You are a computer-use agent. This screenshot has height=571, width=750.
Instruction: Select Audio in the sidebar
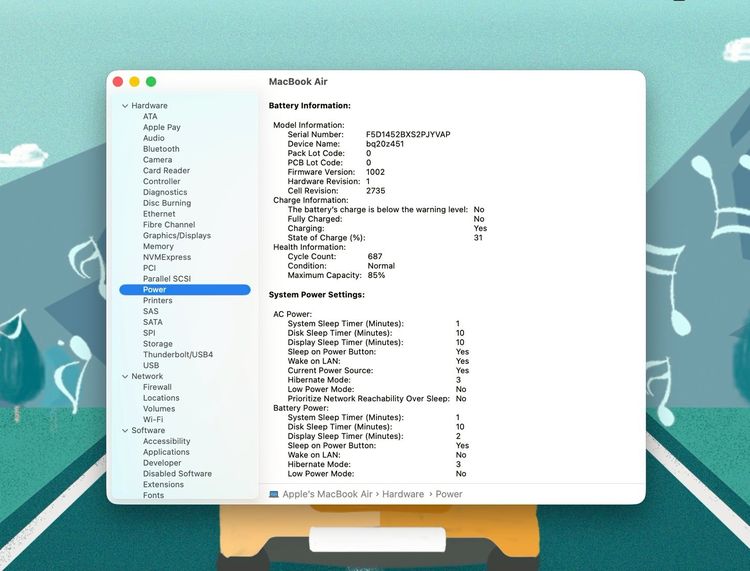154,138
